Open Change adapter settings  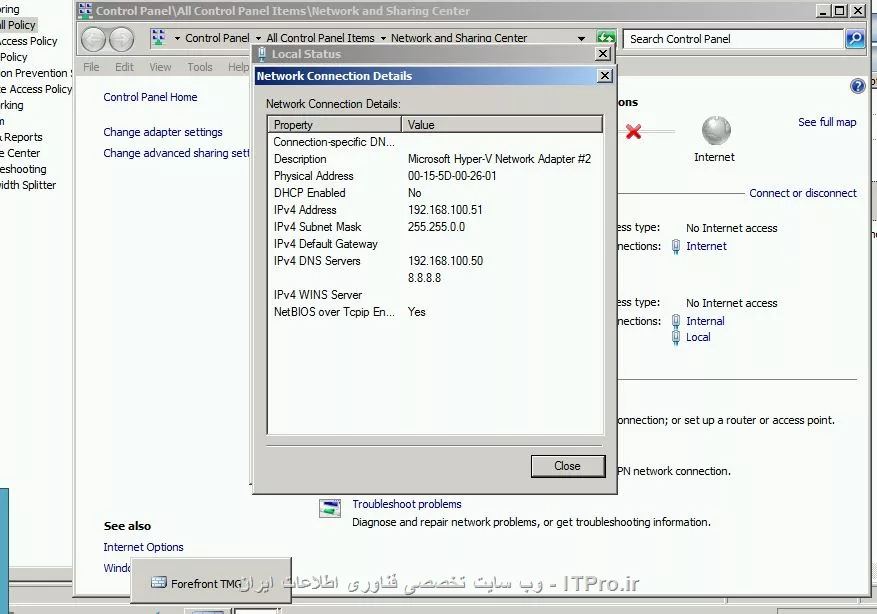click(x=163, y=133)
